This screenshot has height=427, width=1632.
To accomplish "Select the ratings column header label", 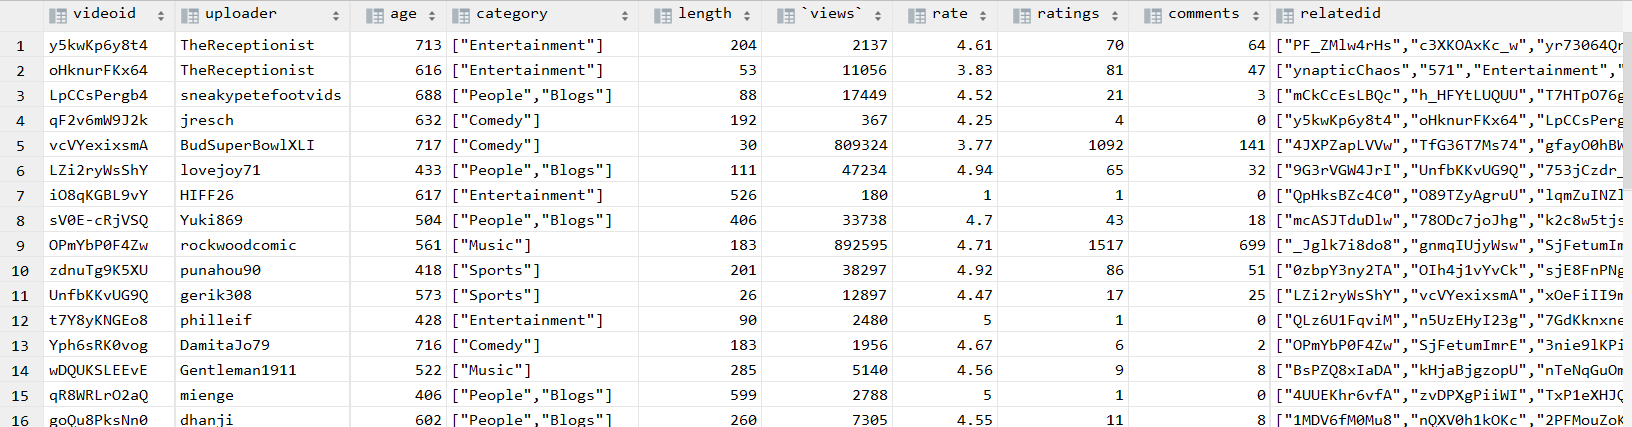I will click(x=1068, y=14).
